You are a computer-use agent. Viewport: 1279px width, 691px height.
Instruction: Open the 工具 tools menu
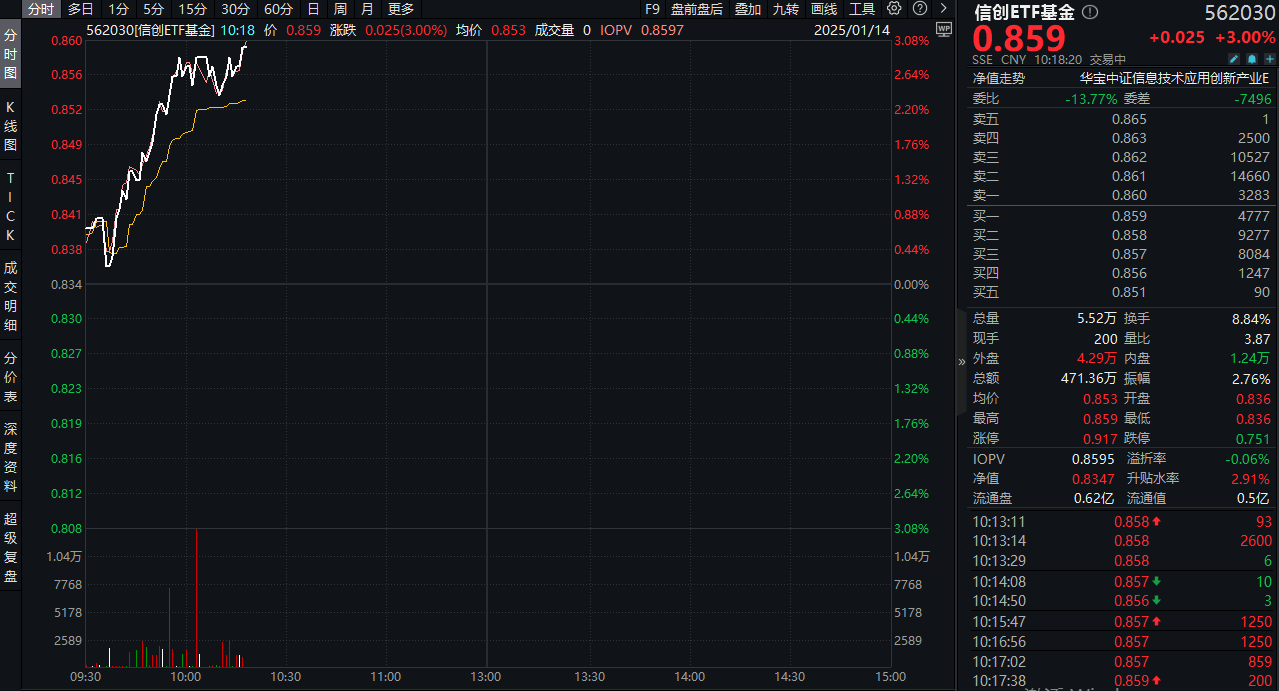coord(862,9)
